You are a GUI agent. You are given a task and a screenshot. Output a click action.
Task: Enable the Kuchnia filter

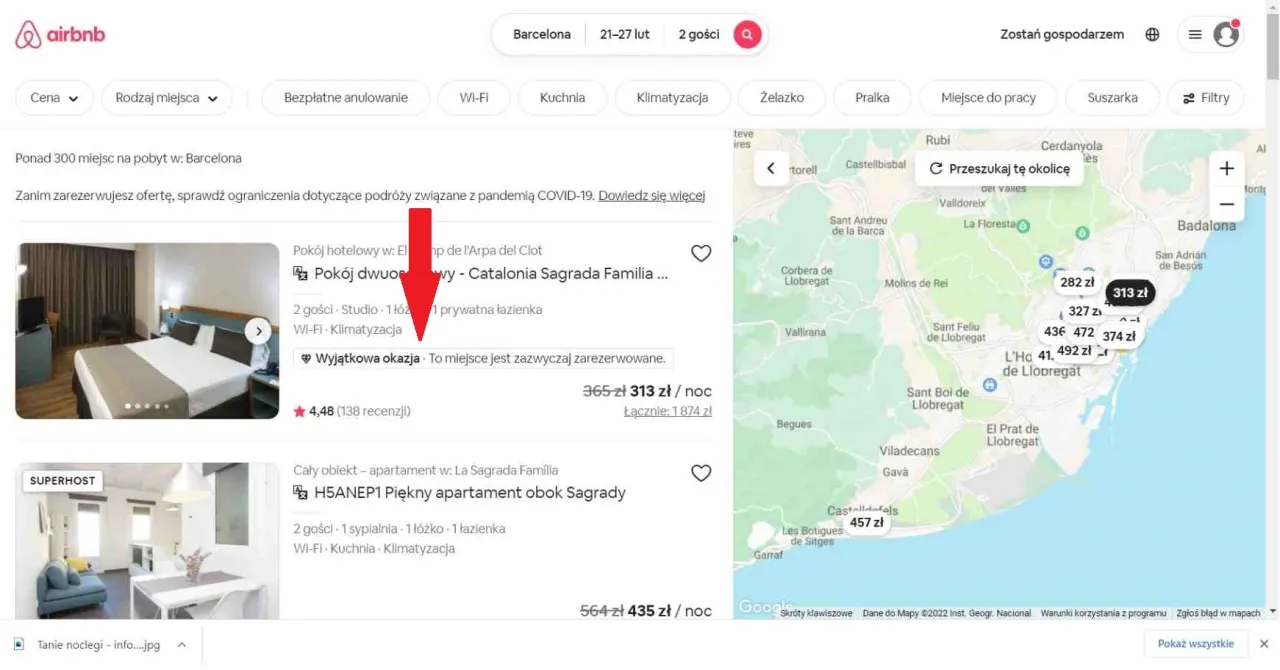point(562,97)
